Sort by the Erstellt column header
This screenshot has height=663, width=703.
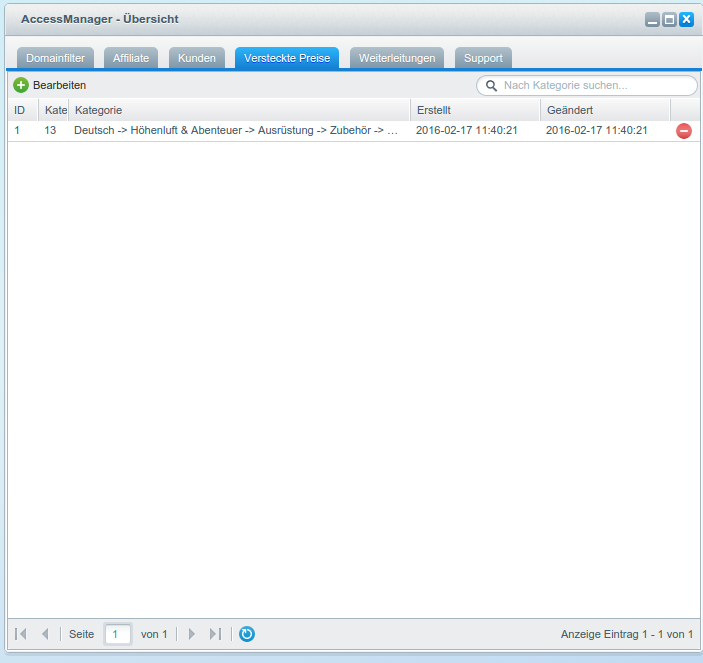475,110
